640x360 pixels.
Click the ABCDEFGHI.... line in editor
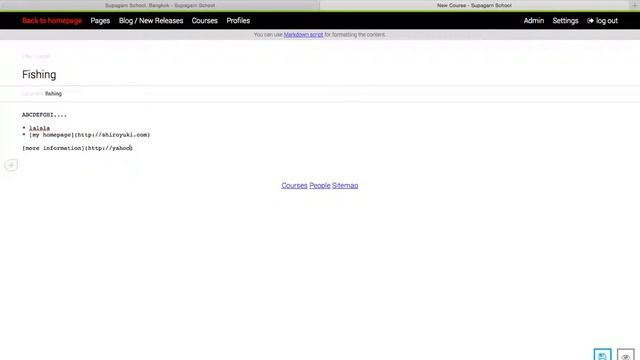(44, 115)
